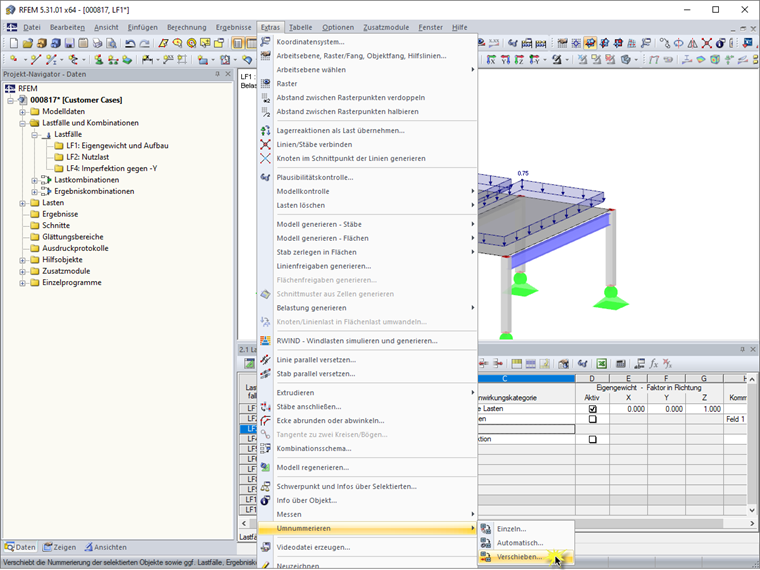Switch to Ansichten navigator tab
Viewport: 760px width, 570px height.
coord(105,547)
